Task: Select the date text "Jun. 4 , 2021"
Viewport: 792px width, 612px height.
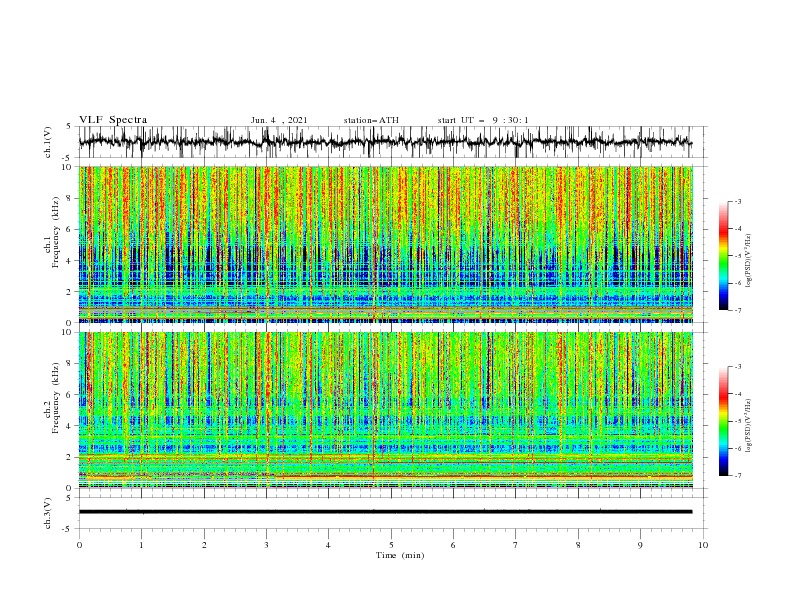Action: [x=279, y=120]
